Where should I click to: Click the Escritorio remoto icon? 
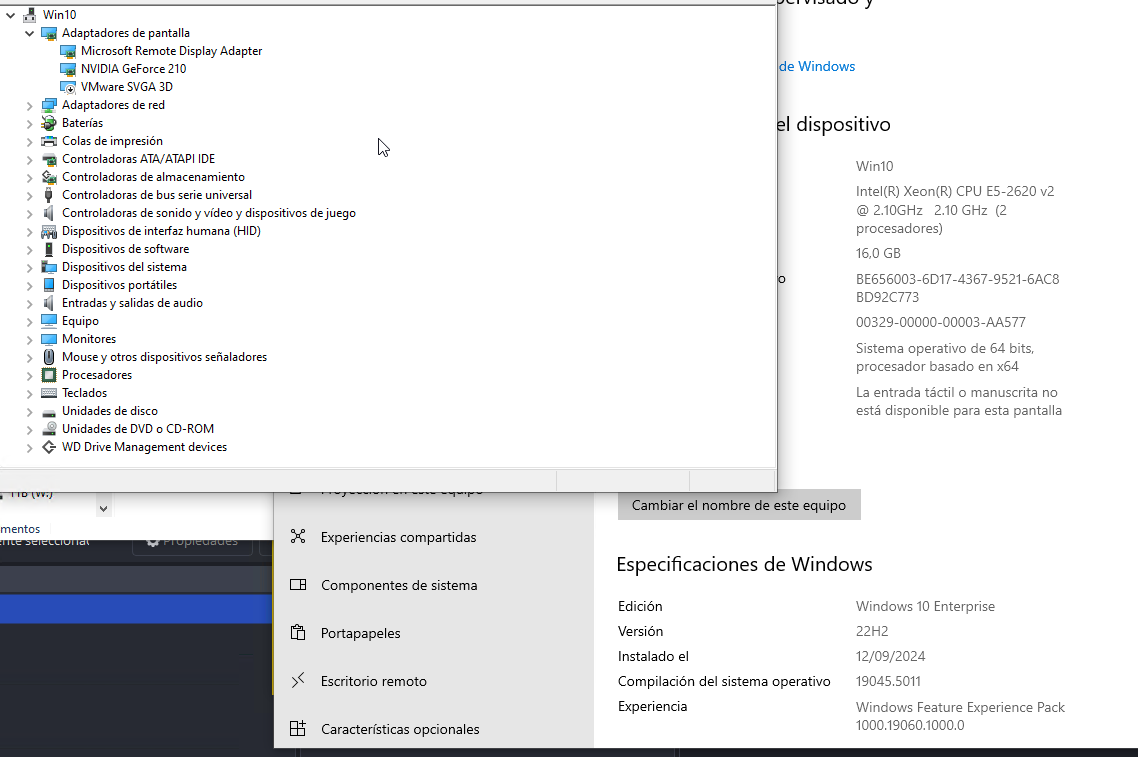click(298, 681)
